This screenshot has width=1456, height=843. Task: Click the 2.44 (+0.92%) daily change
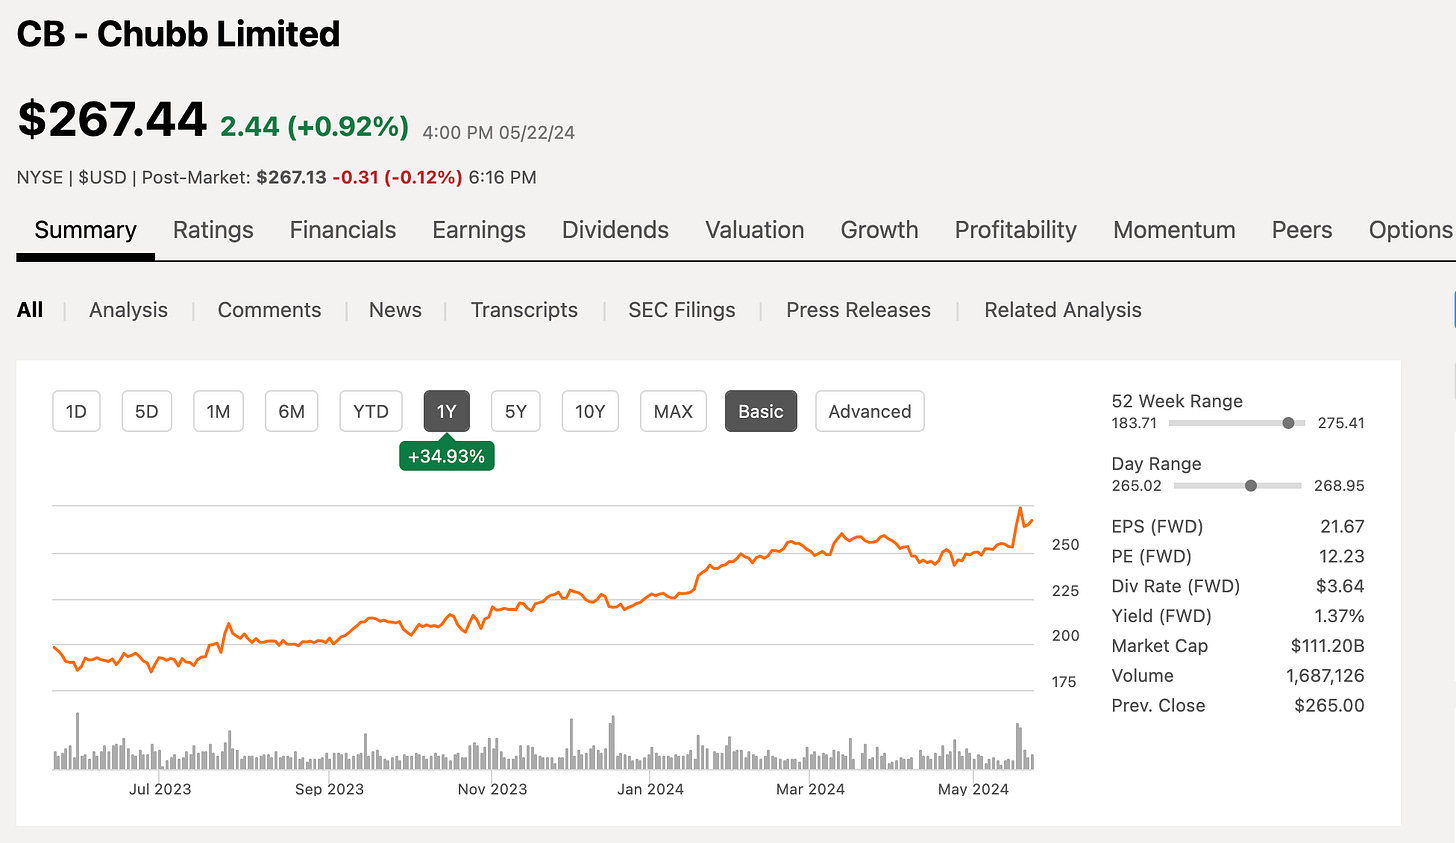pyautogui.click(x=314, y=126)
